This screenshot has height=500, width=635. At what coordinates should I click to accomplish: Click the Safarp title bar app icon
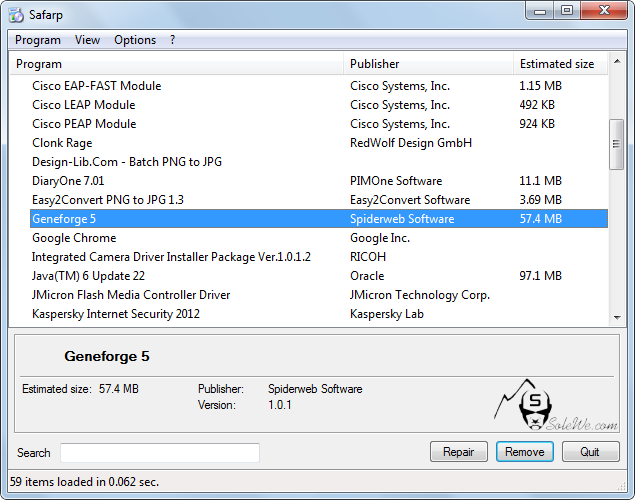(16, 15)
